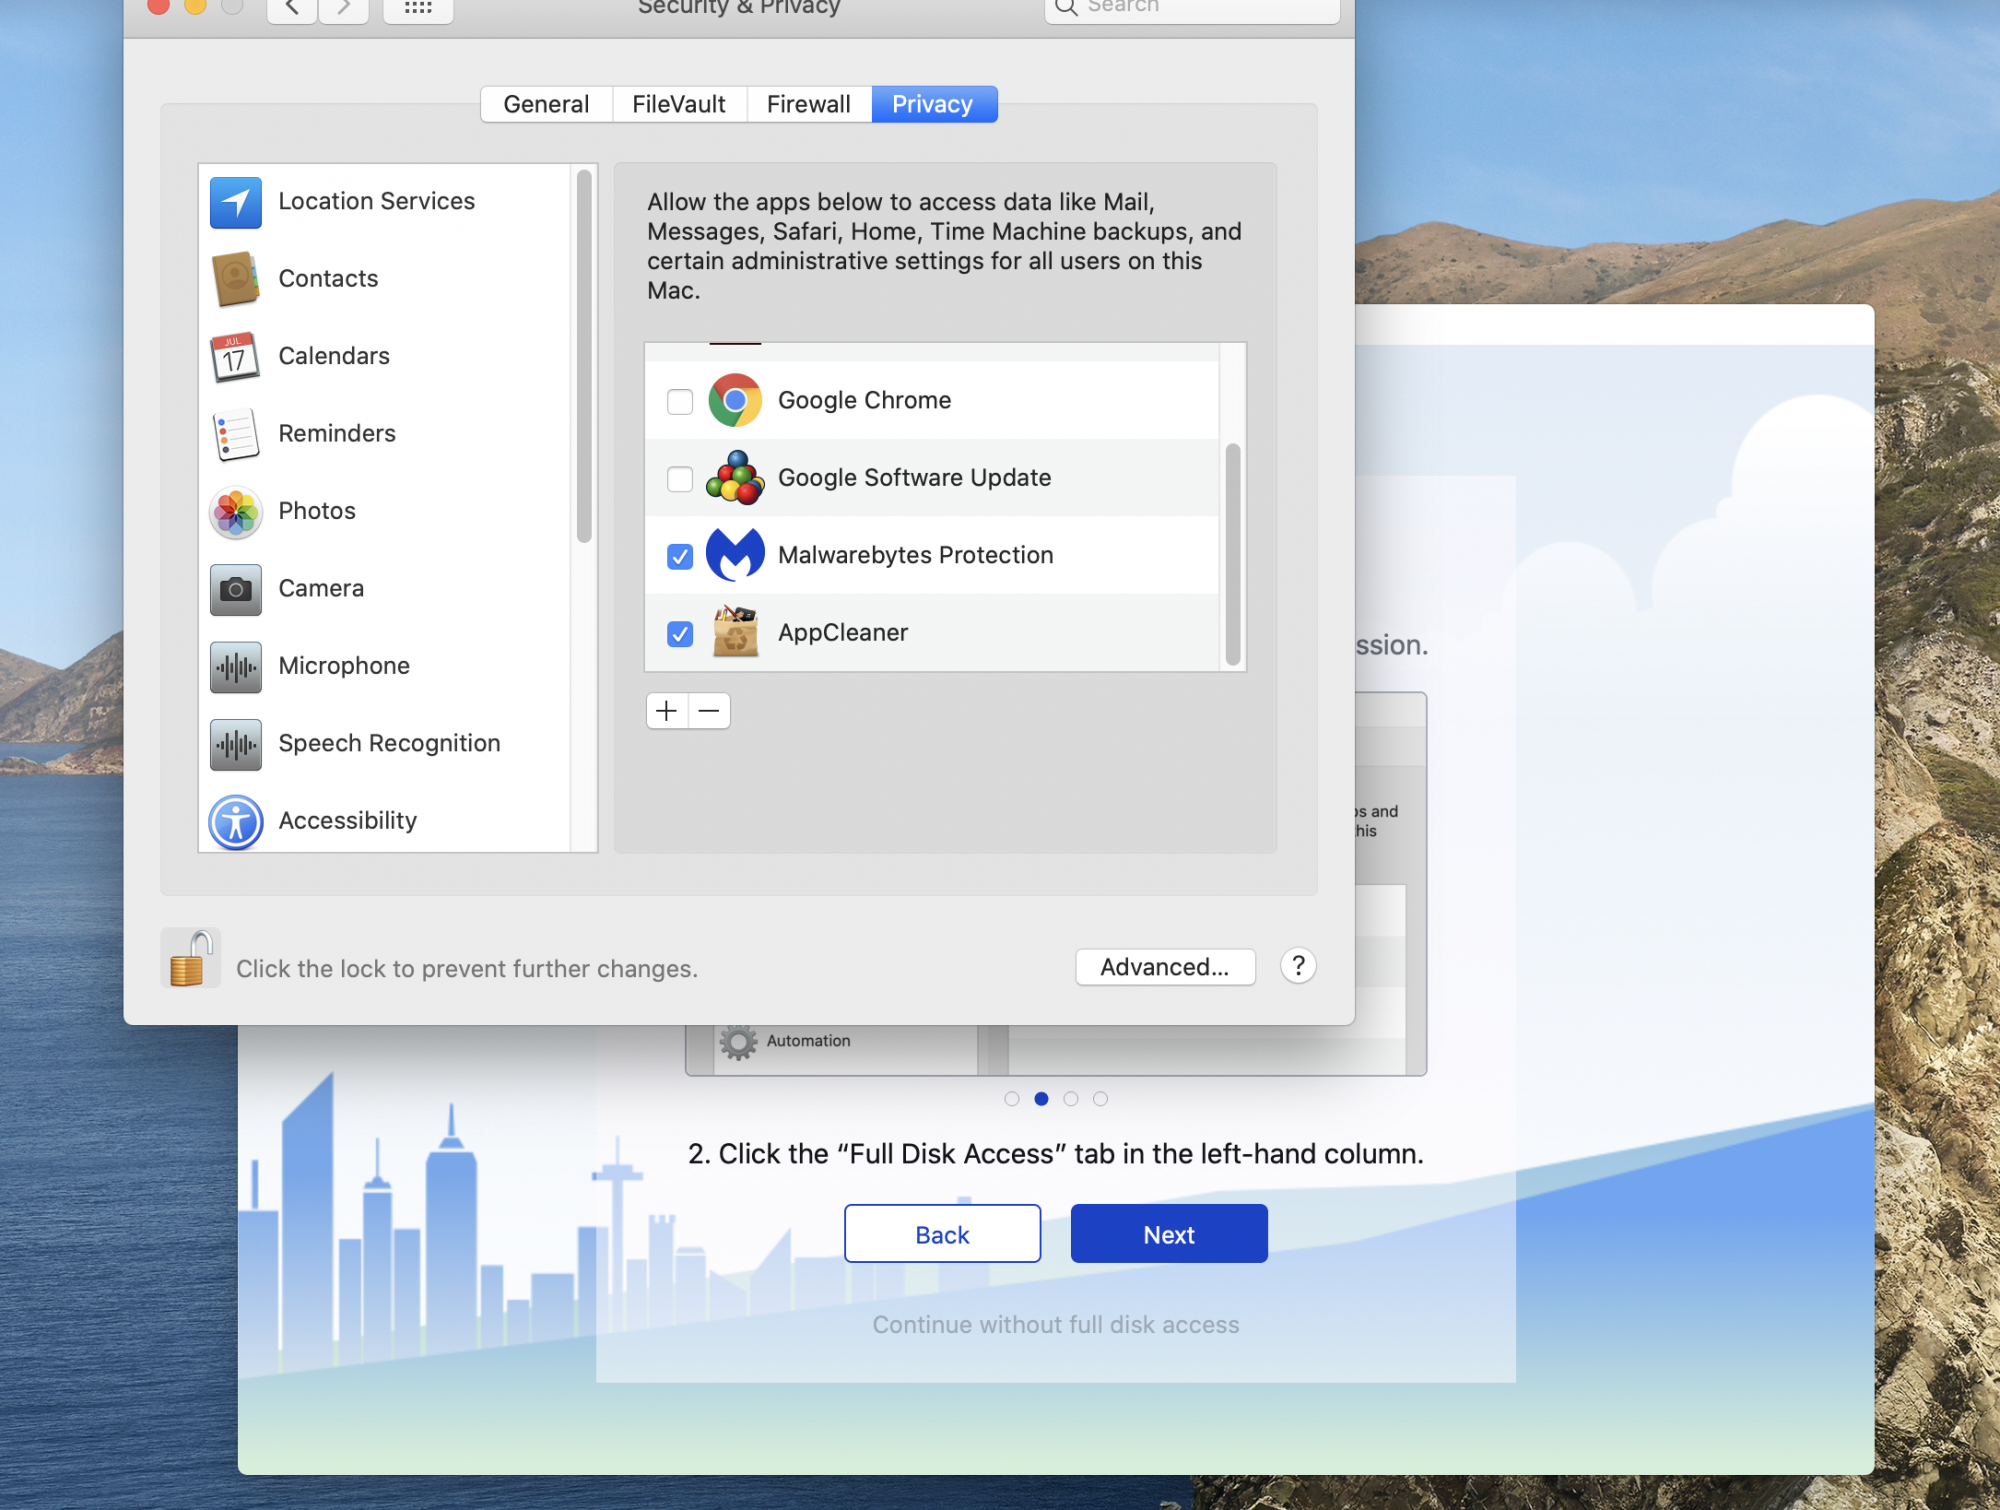Select Accessibility label in list

click(348, 821)
